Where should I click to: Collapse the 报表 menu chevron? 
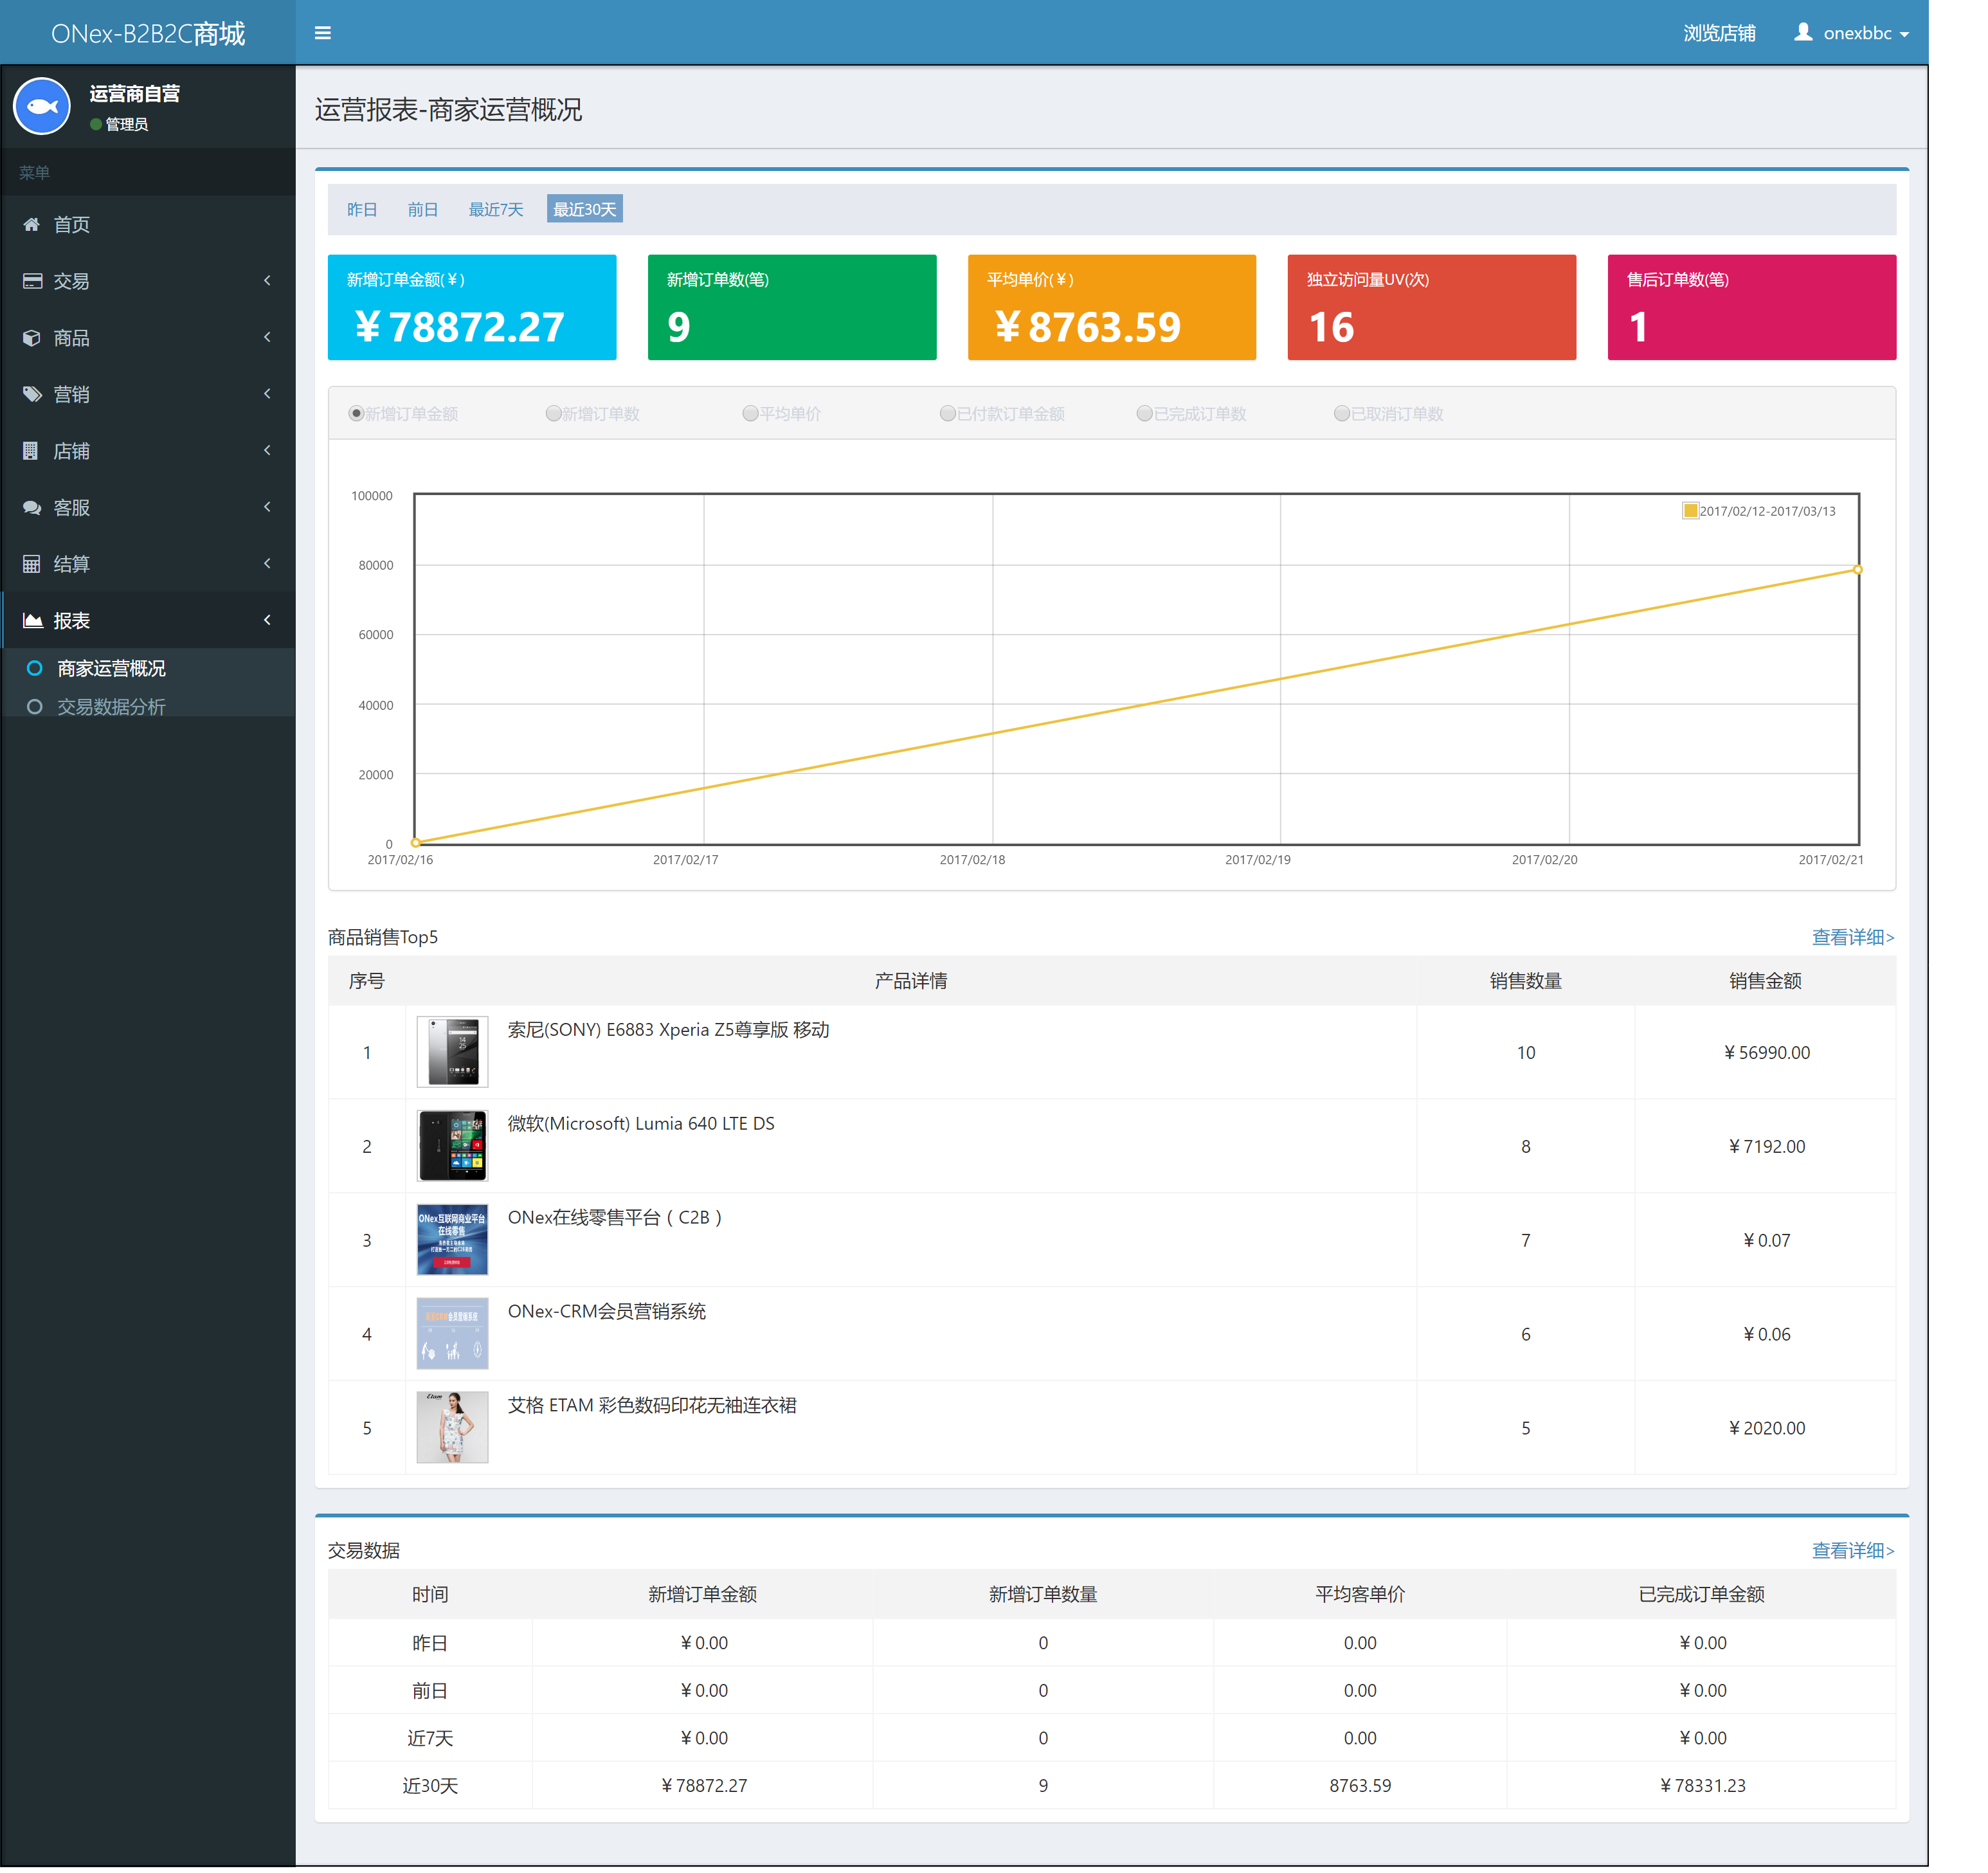(267, 621)
